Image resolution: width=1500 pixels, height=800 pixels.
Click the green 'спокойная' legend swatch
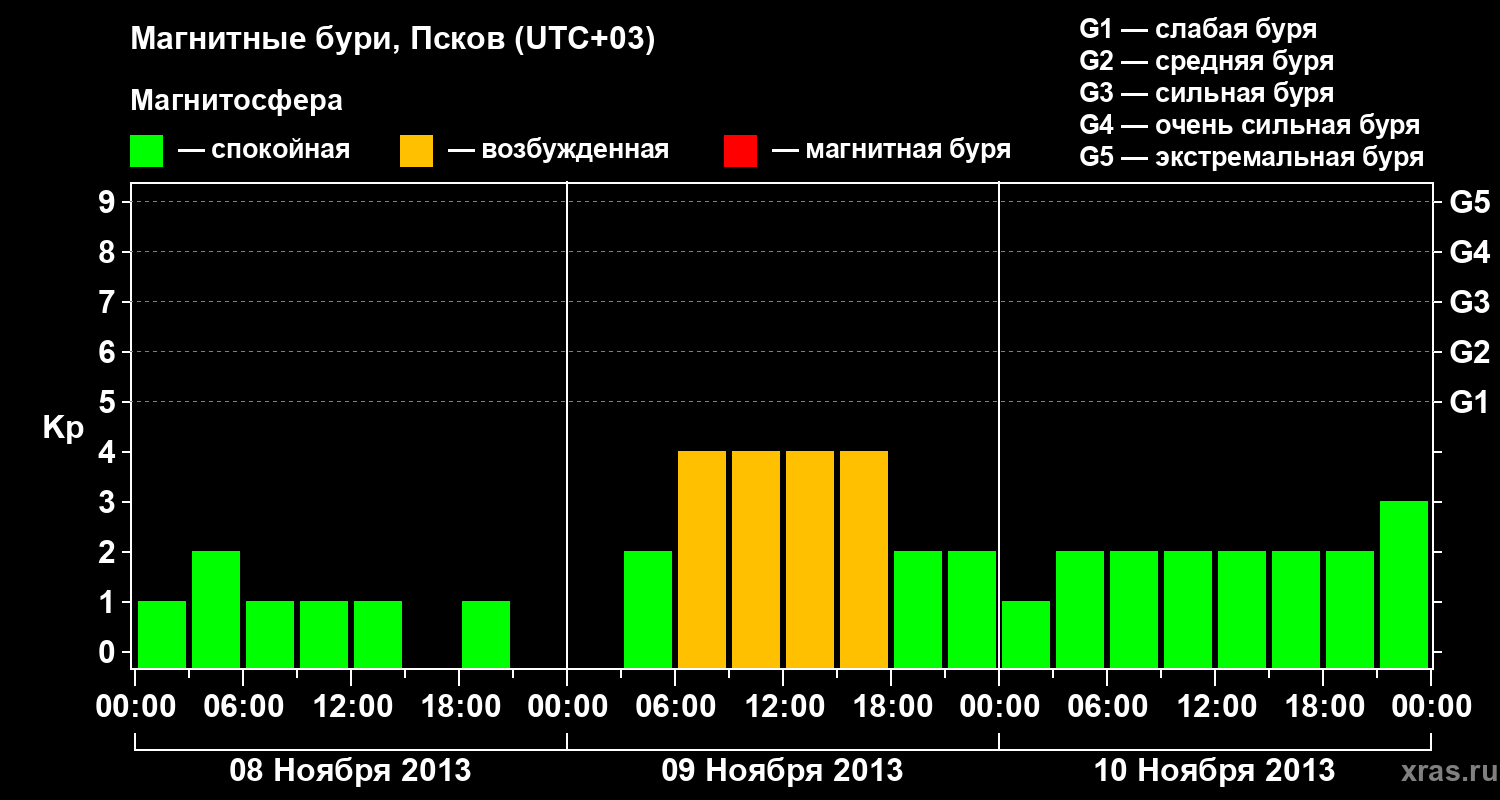pos(146,151)
